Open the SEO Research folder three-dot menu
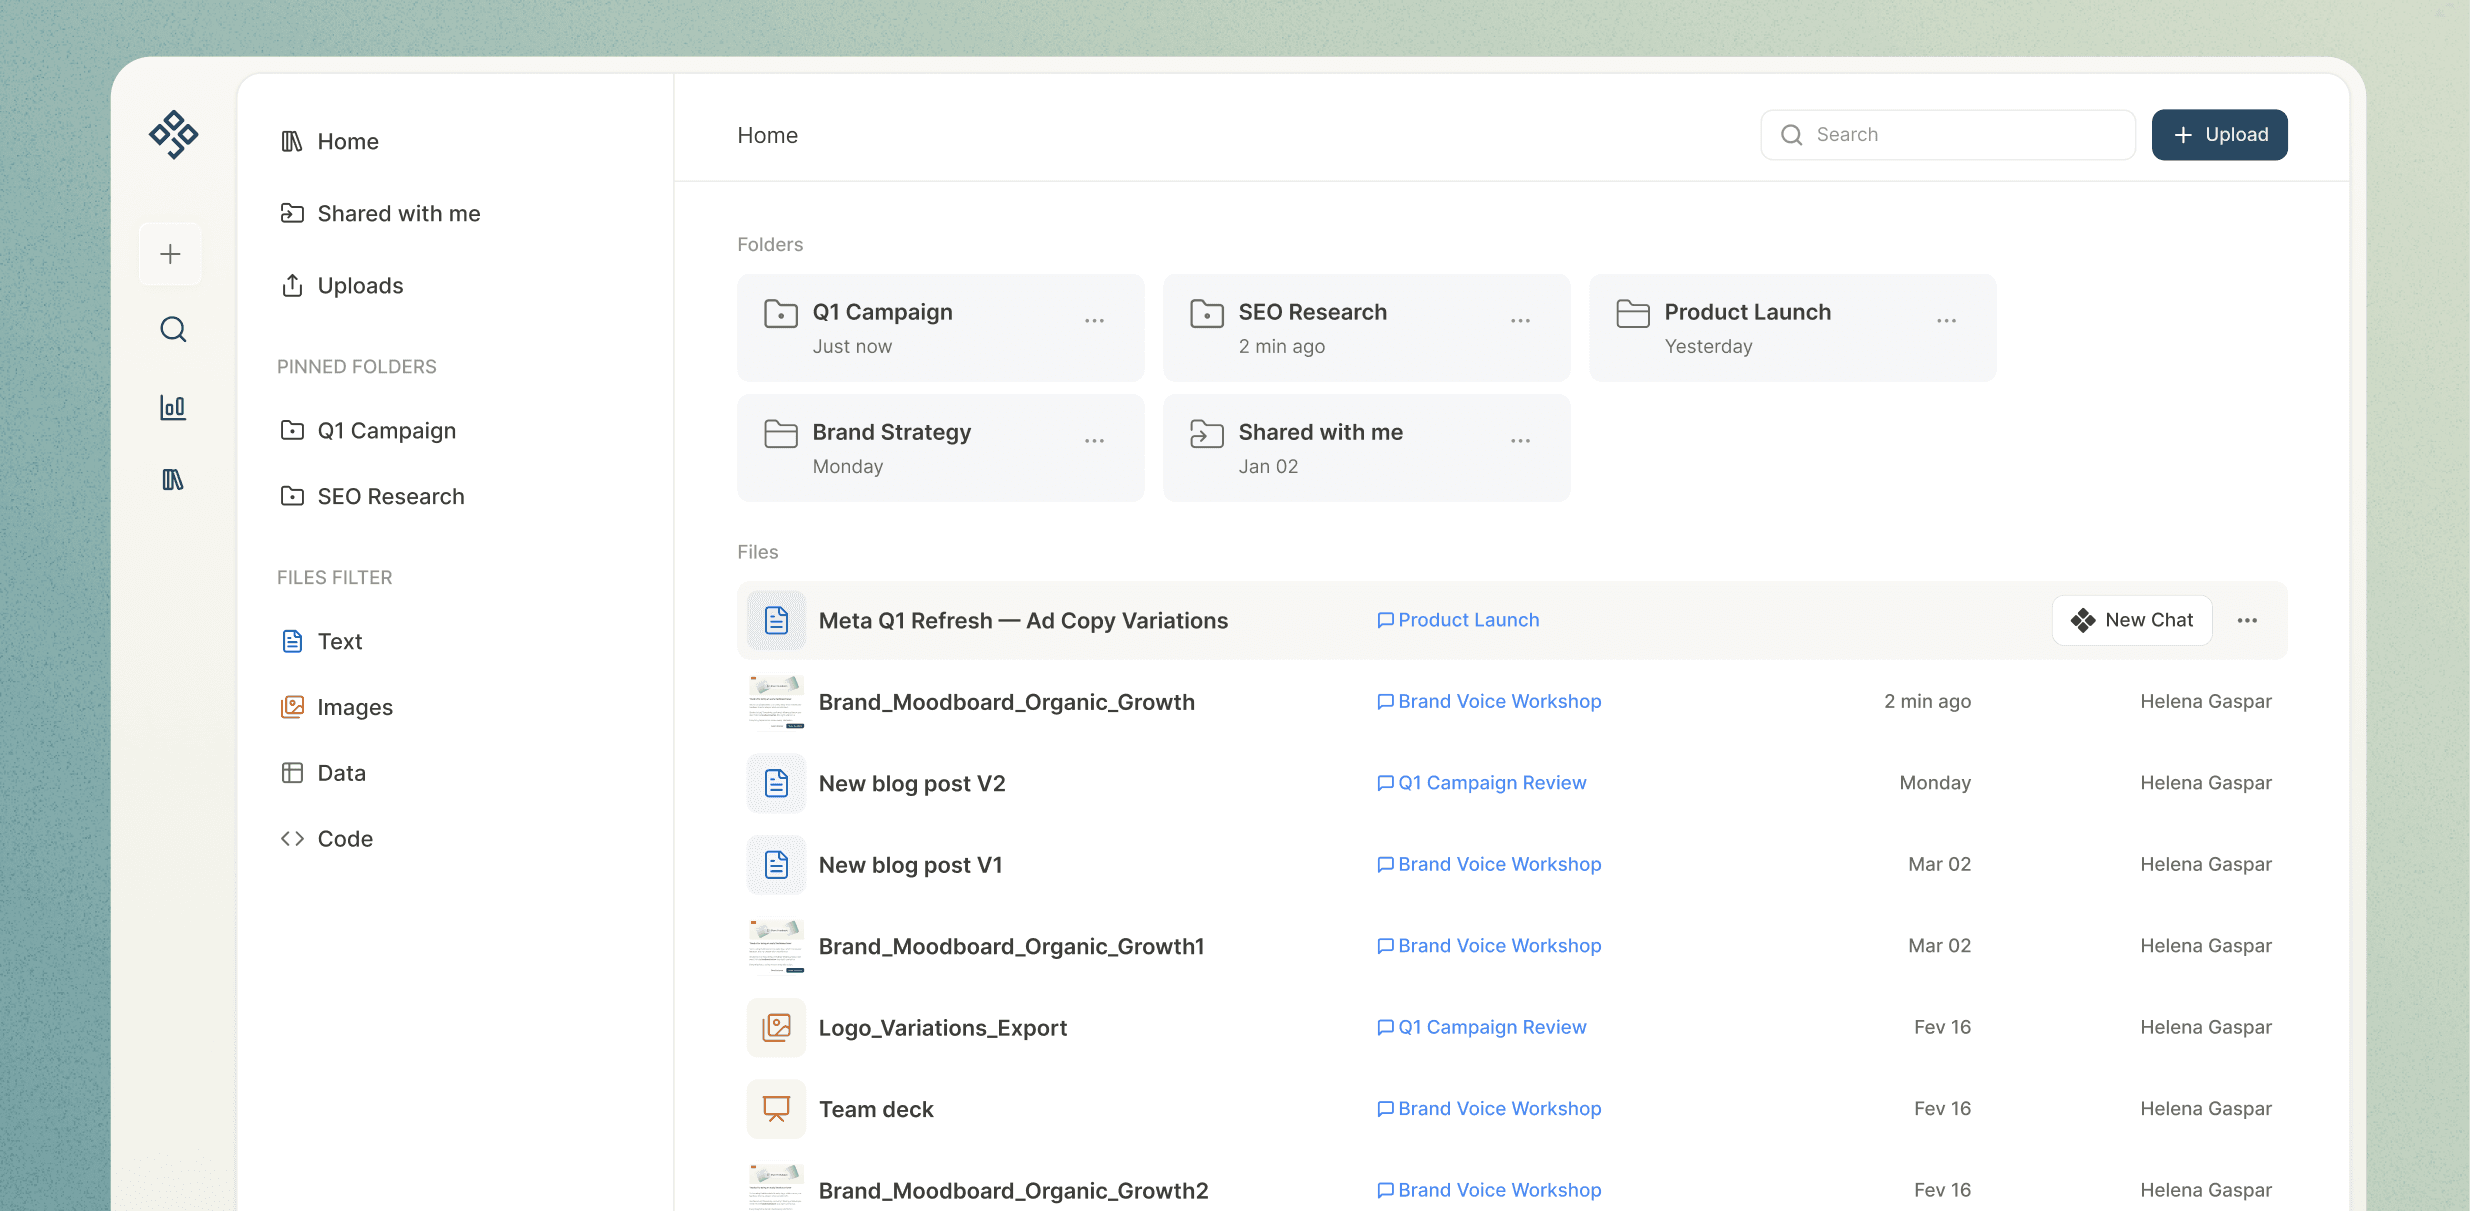 [1520, 321]
